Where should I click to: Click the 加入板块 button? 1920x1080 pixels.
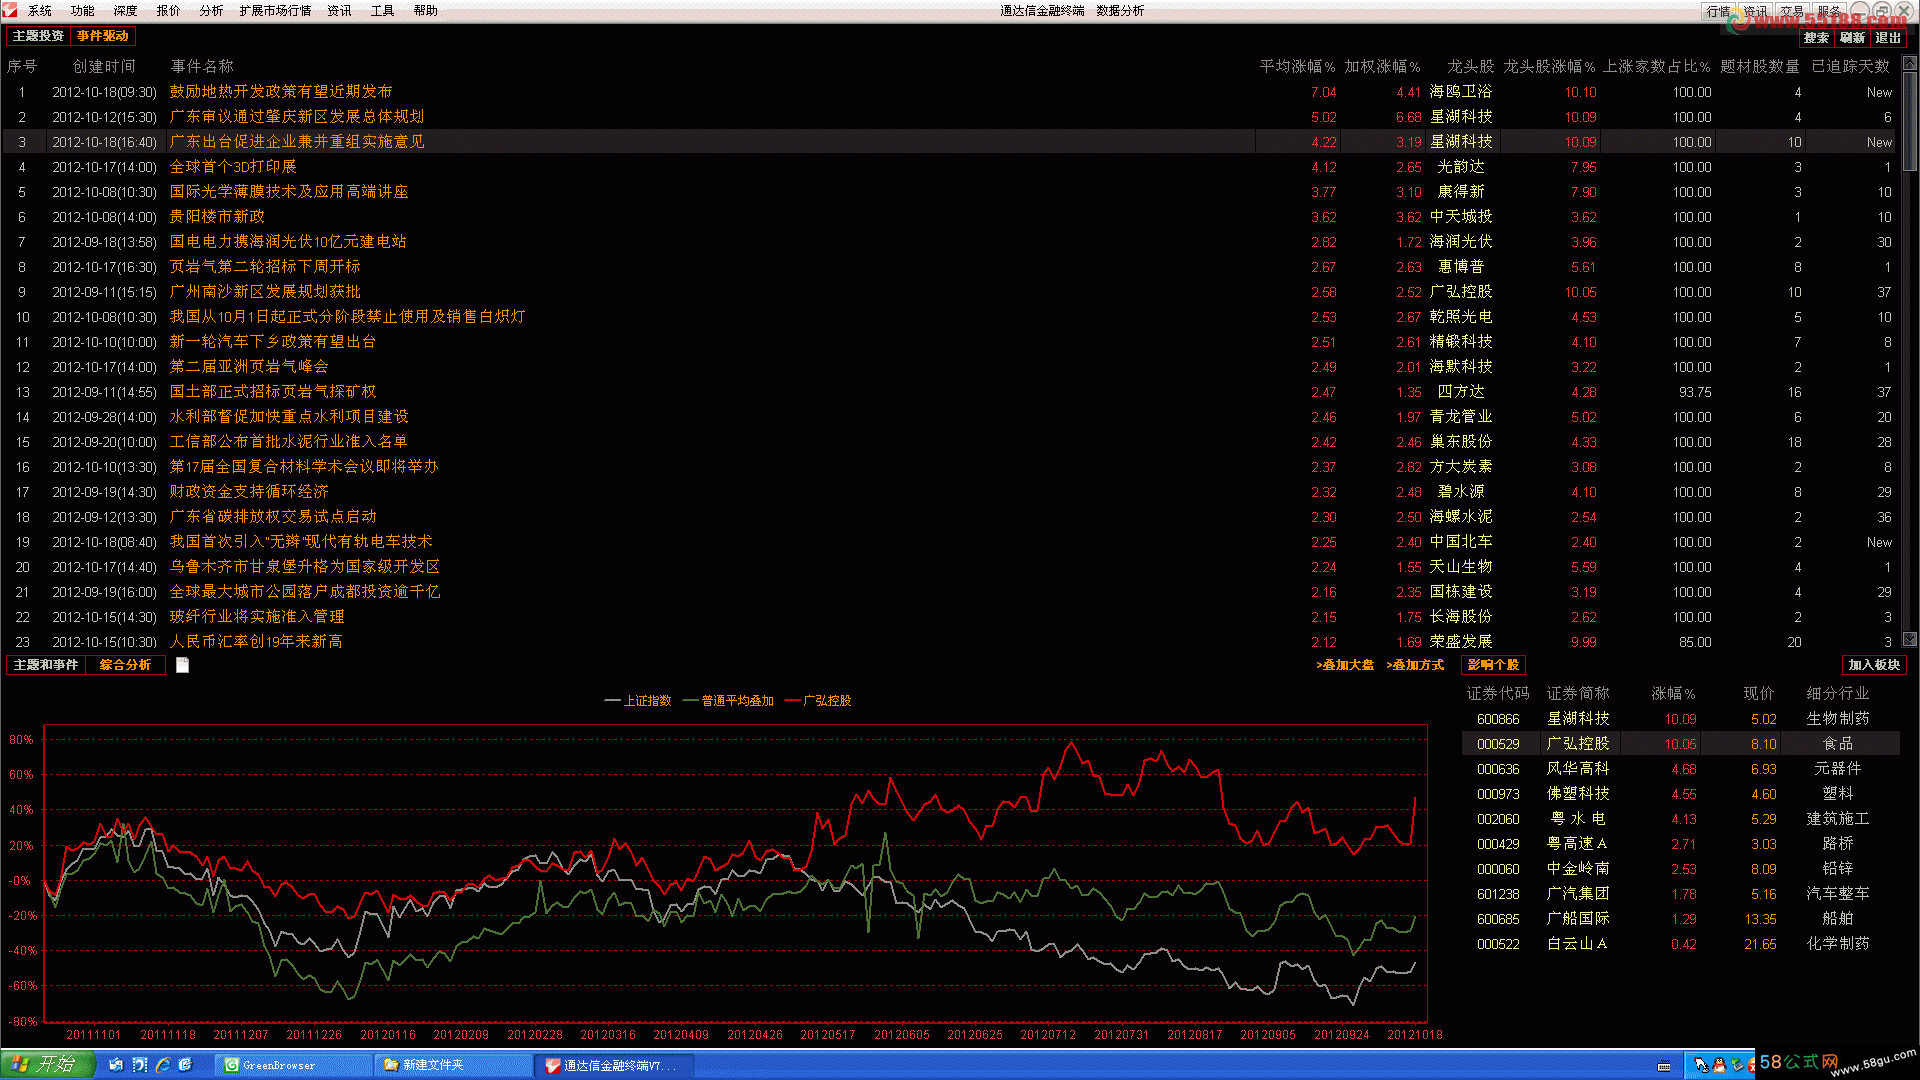[1874, 665]
